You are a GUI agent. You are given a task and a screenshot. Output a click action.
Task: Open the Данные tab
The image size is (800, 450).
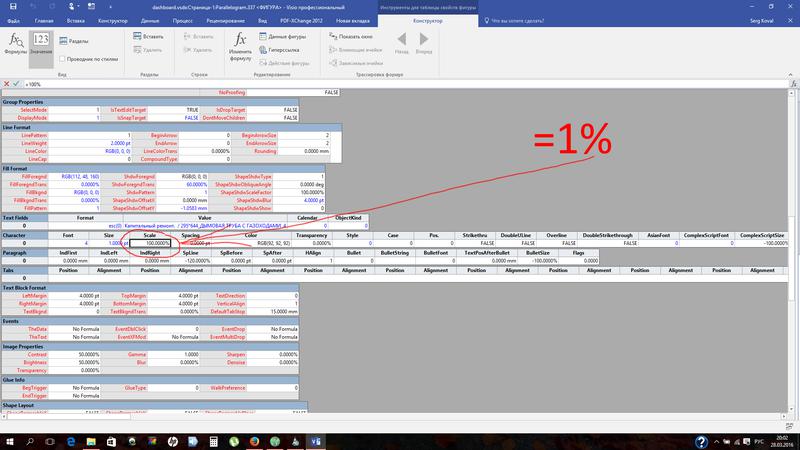150,20
